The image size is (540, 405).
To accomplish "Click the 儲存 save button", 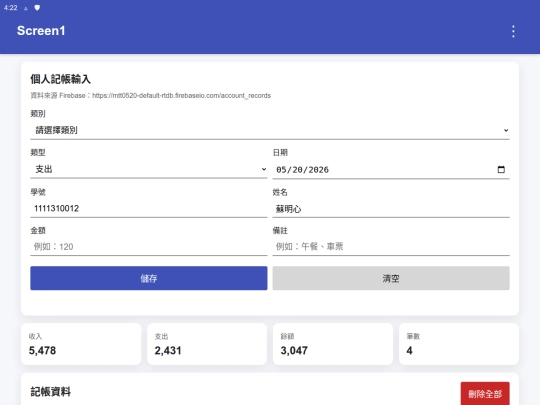I will [148, 278].
